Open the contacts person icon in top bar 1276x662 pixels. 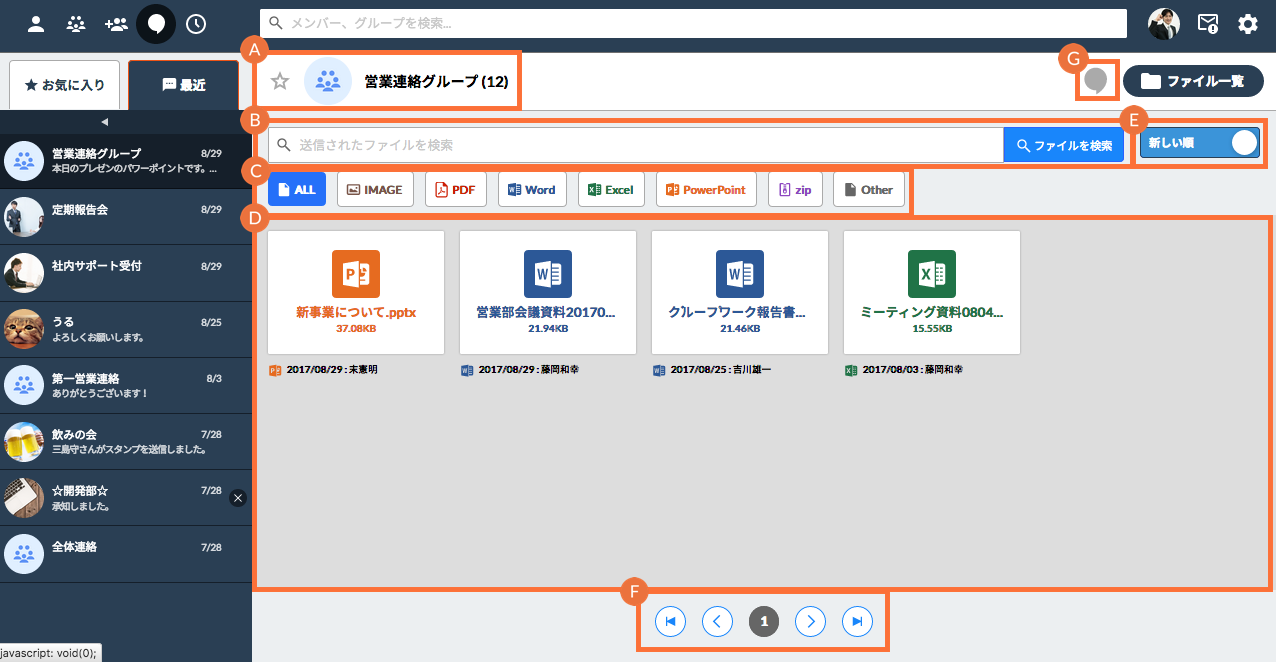click(36, 24)
